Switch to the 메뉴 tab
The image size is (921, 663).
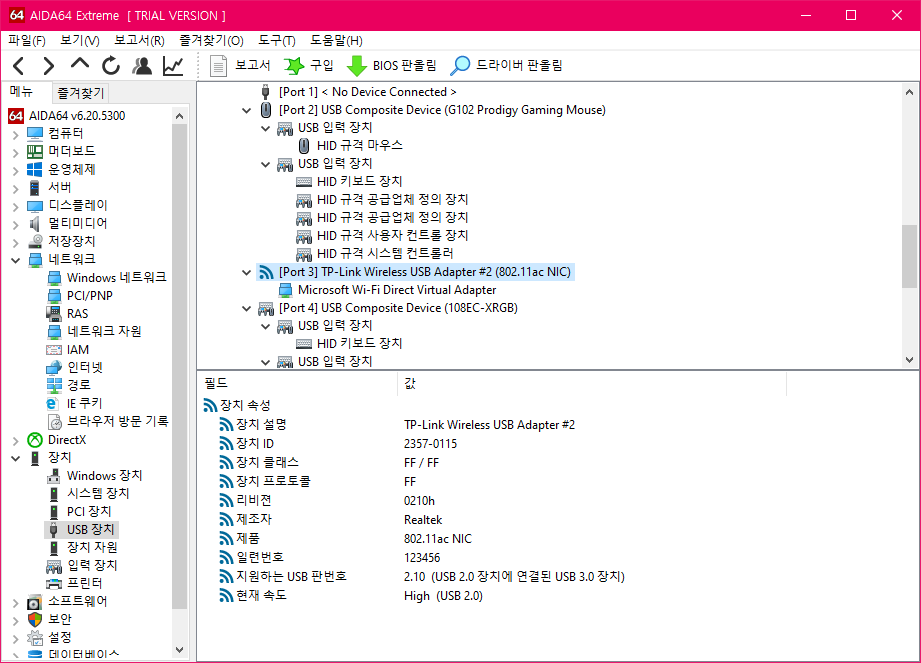pos(21,92)
